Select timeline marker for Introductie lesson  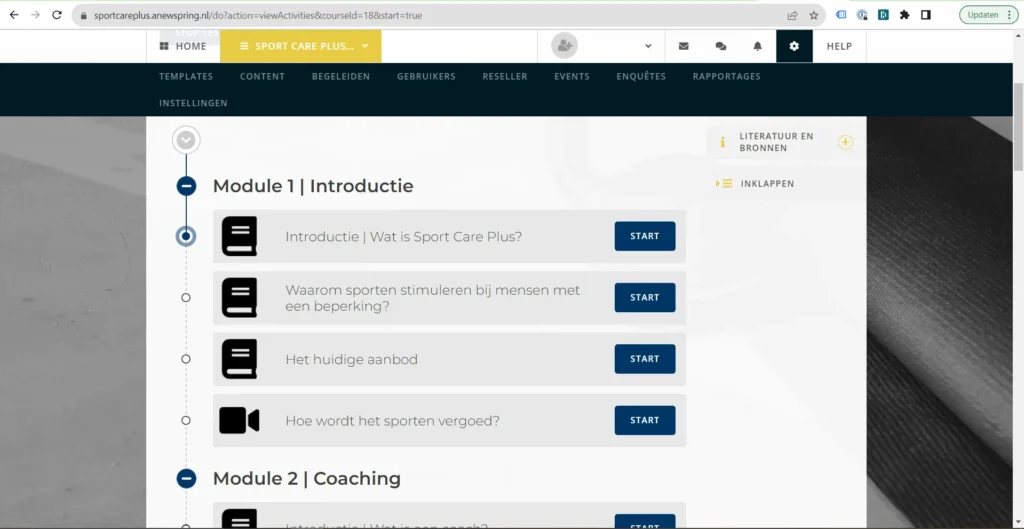pyautogui.click(x=186, y=236)
